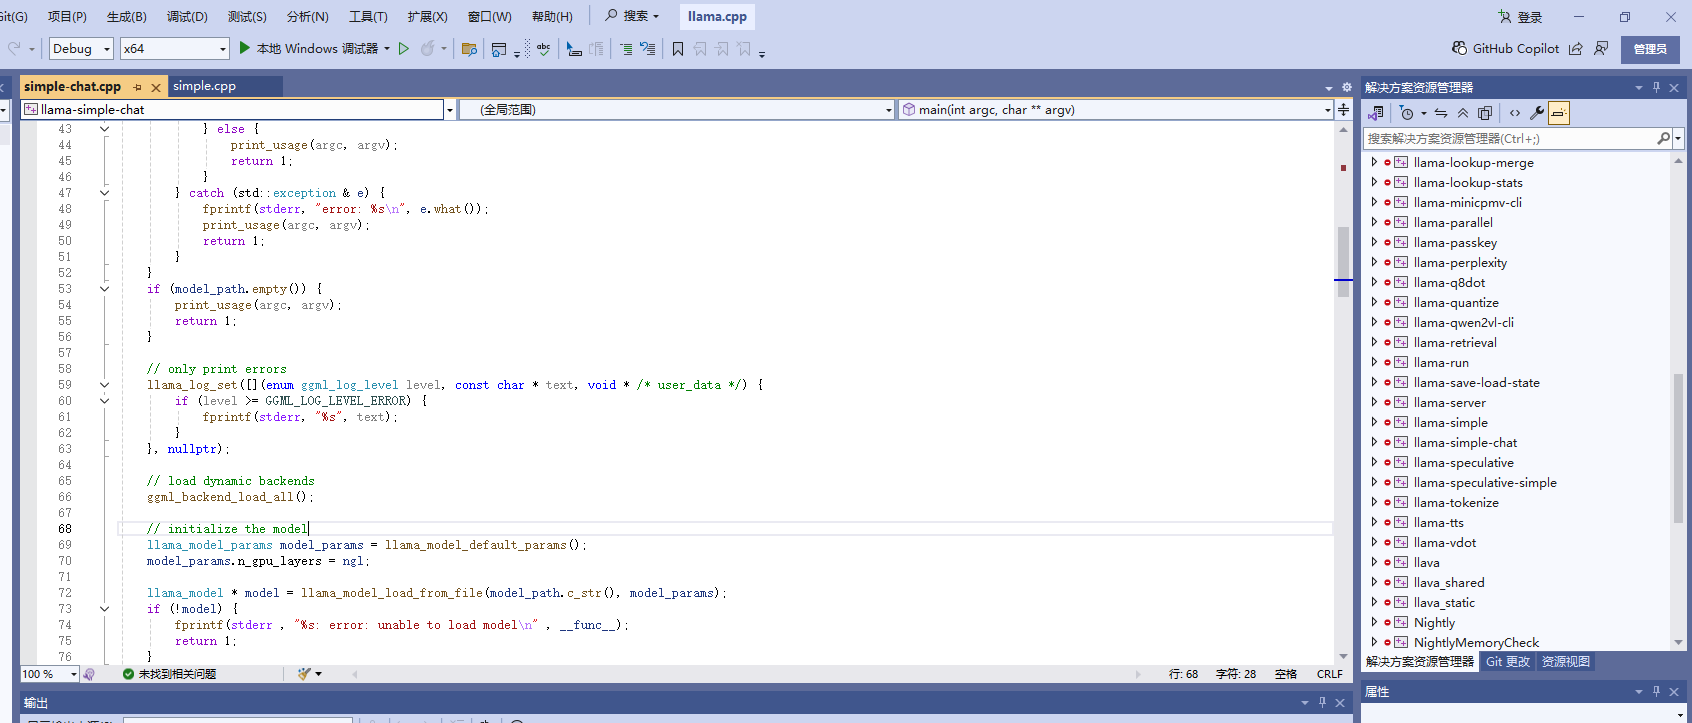Click the 空格 indentation indicator
The width and height of the screenshot is (1692, 723).
click(1286, 674)
